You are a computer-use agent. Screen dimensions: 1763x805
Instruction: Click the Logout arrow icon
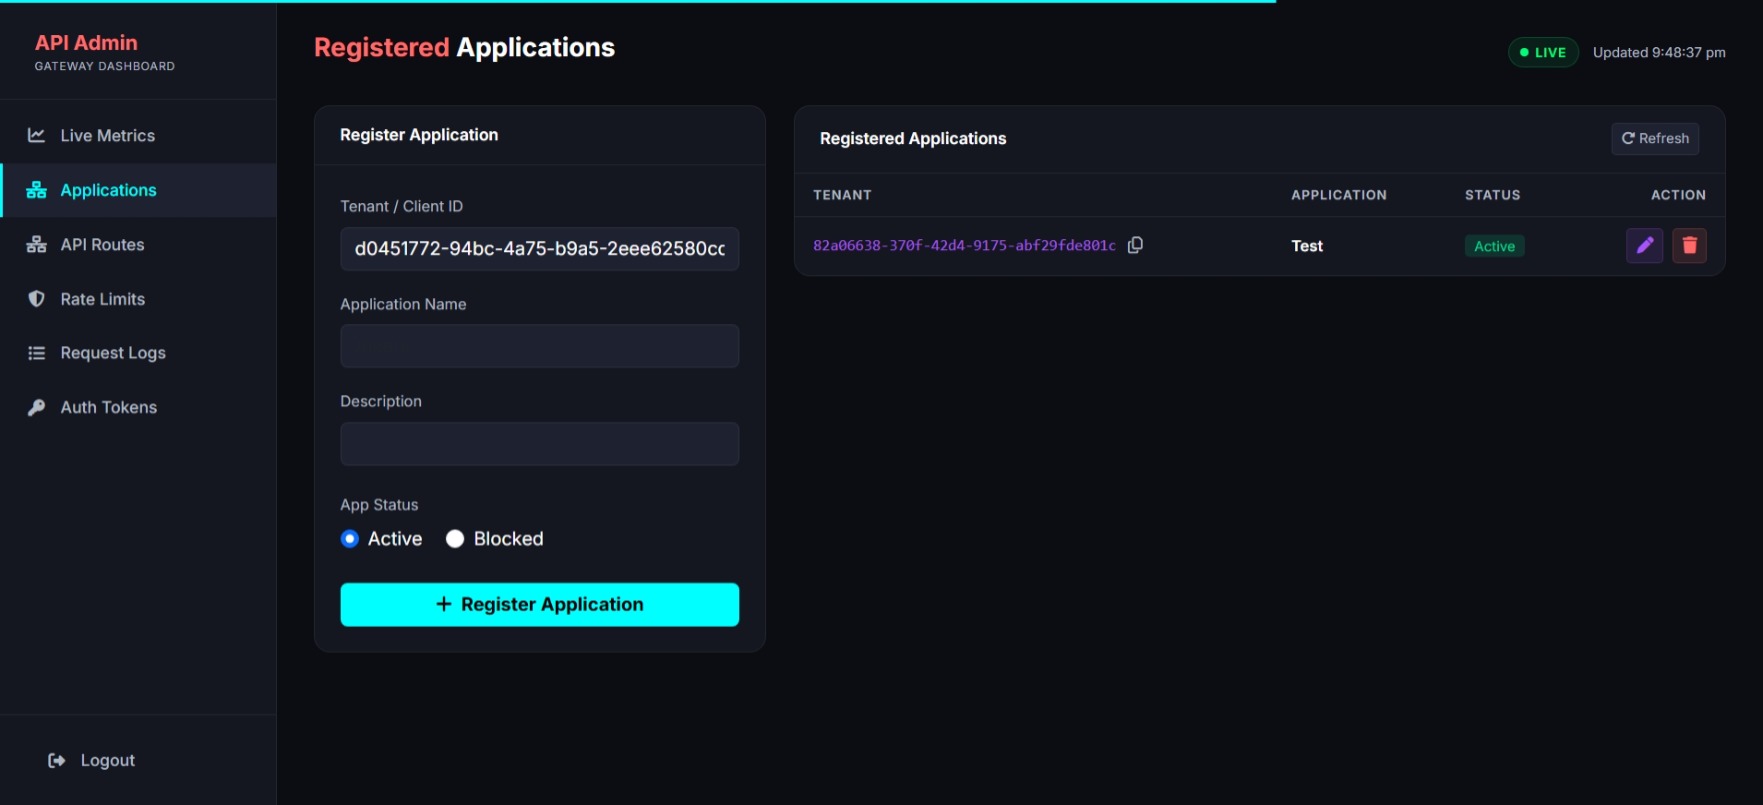pos(57,760)
